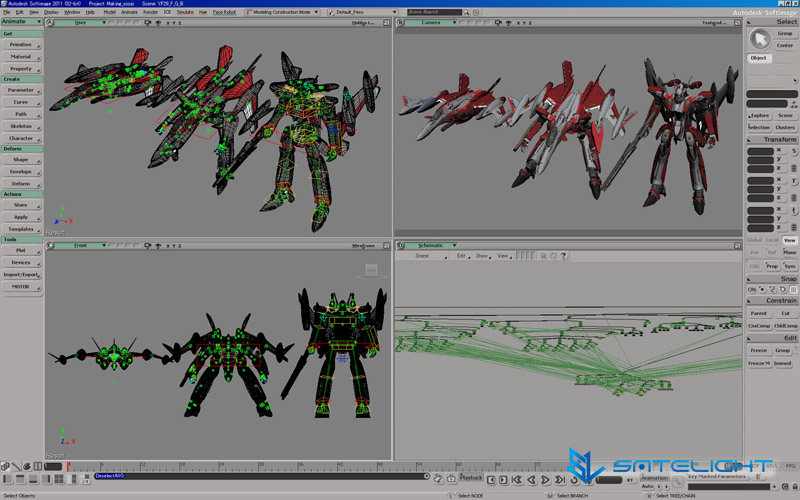800x500 pixels.
Task: Open the Schematic Show menu
Action: (x=482, y=256)
